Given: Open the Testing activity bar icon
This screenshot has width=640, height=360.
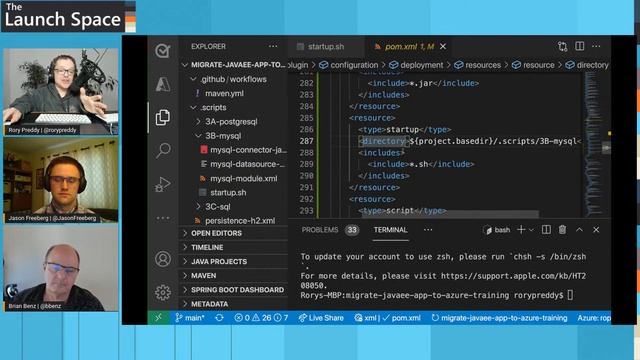Looking at the screenshot, I should tap(163, 51).
